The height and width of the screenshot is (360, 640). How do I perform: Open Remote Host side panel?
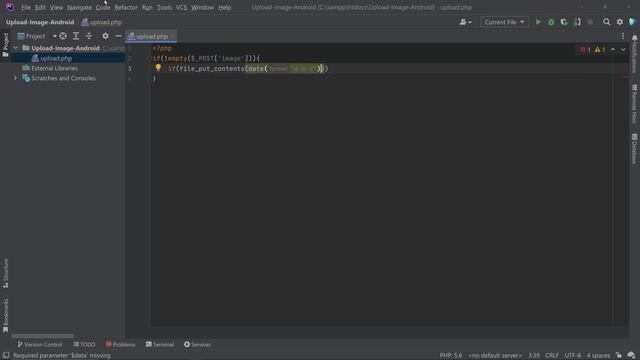(x=634, y=104)
